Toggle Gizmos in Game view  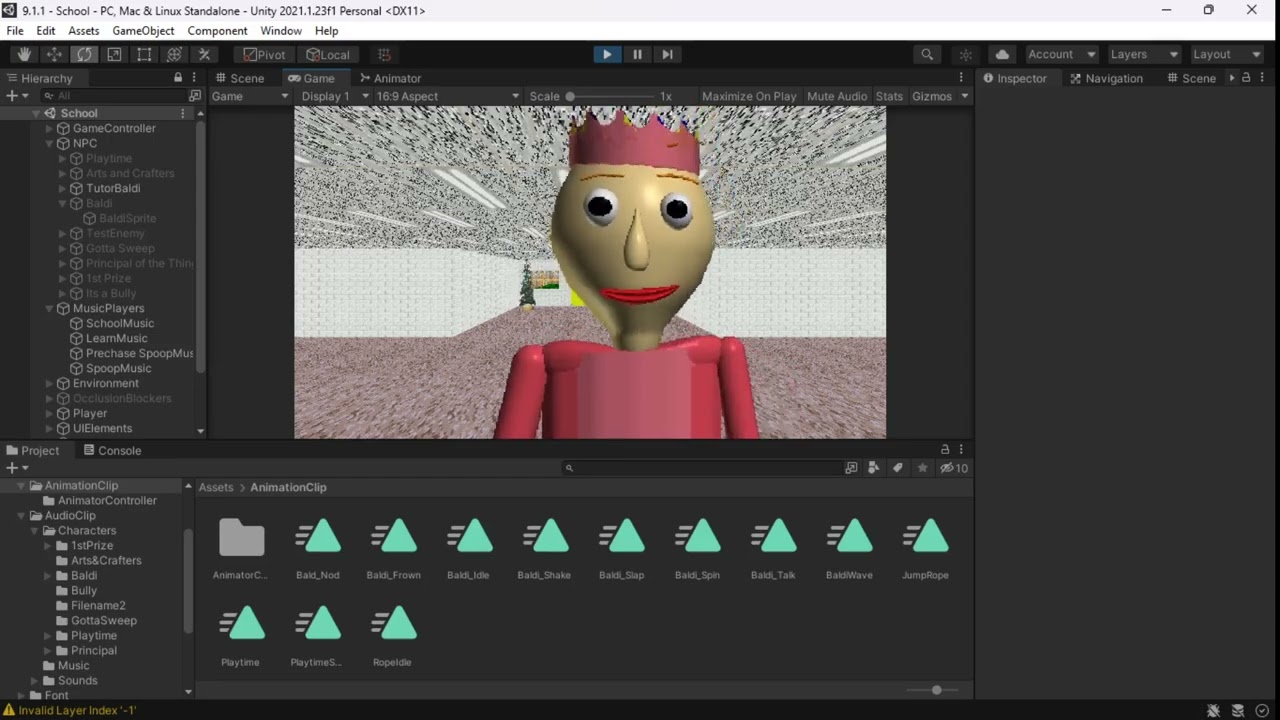[932, 96]
